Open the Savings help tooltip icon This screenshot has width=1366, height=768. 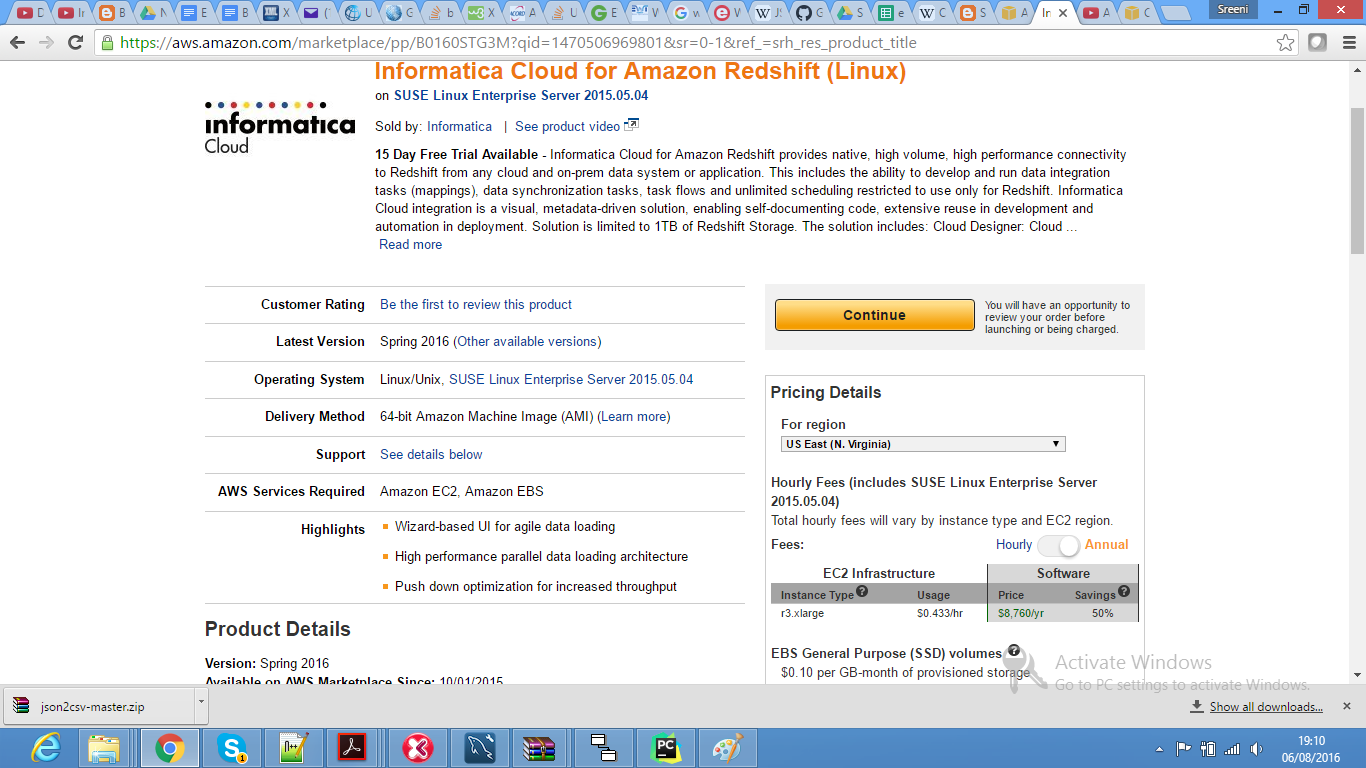[x=1124, y=593]
